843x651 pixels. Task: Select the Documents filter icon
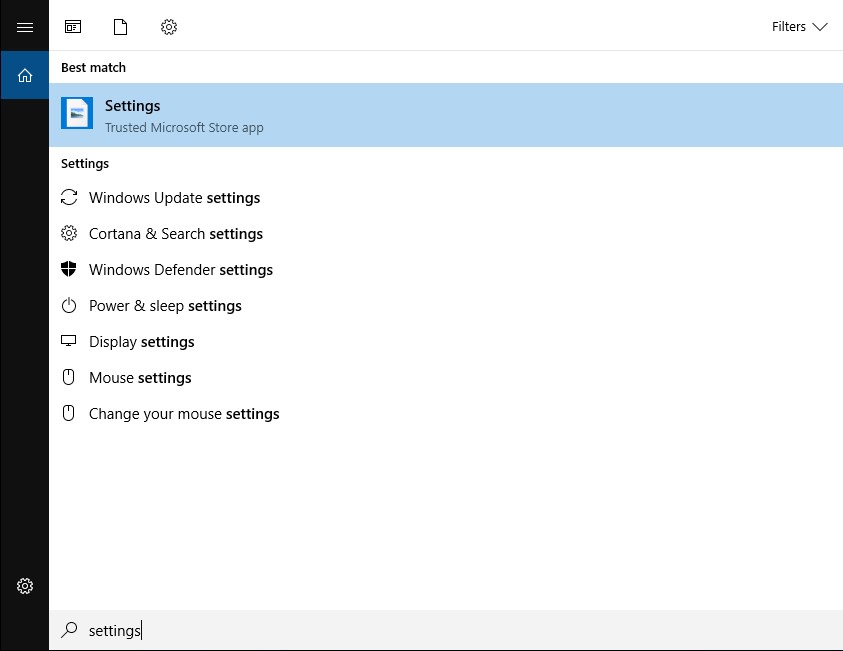coord(121,27)
